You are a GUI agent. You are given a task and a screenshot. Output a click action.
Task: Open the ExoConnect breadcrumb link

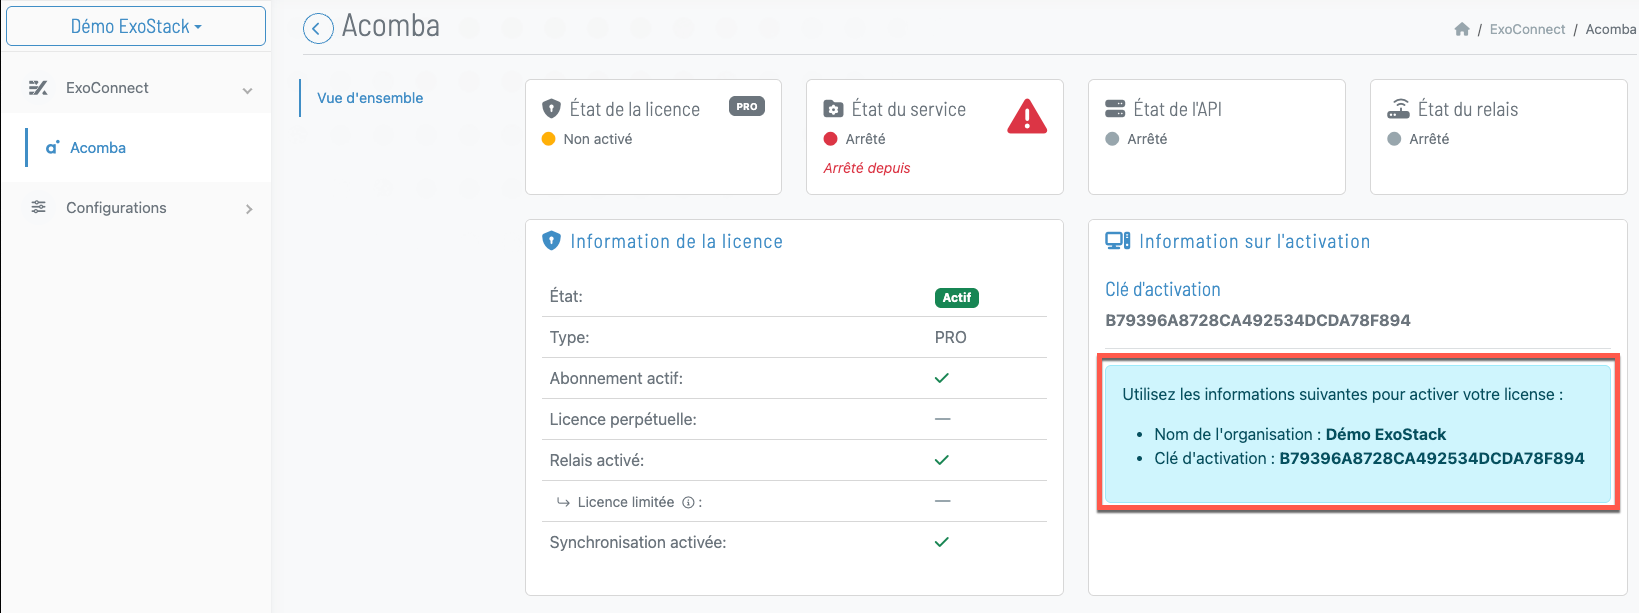click(x=1527, y=29)
